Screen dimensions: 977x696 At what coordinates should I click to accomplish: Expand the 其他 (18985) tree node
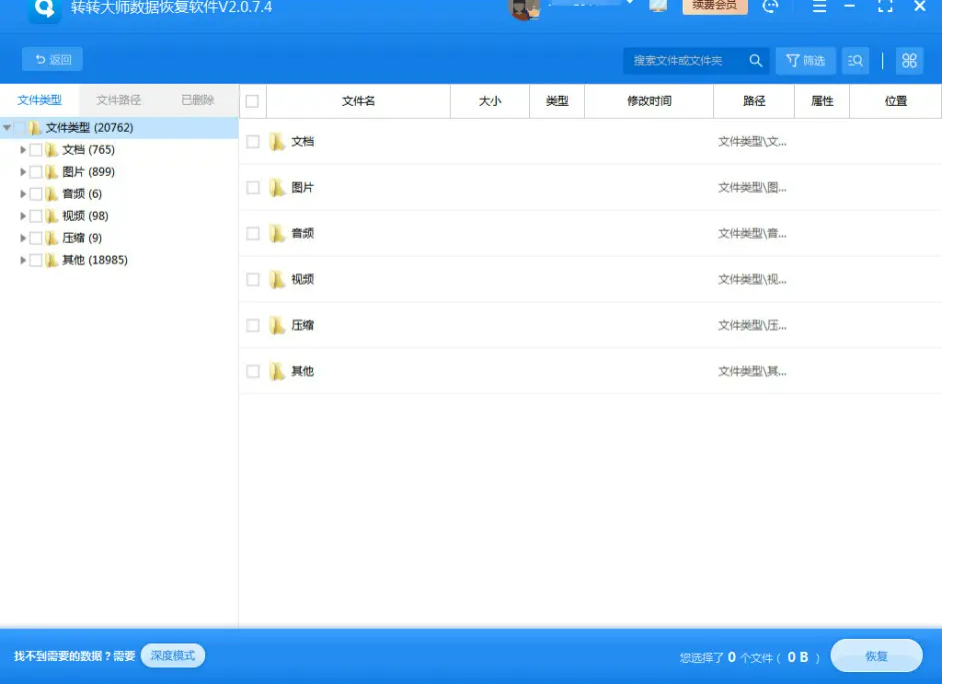click(22, 260)
